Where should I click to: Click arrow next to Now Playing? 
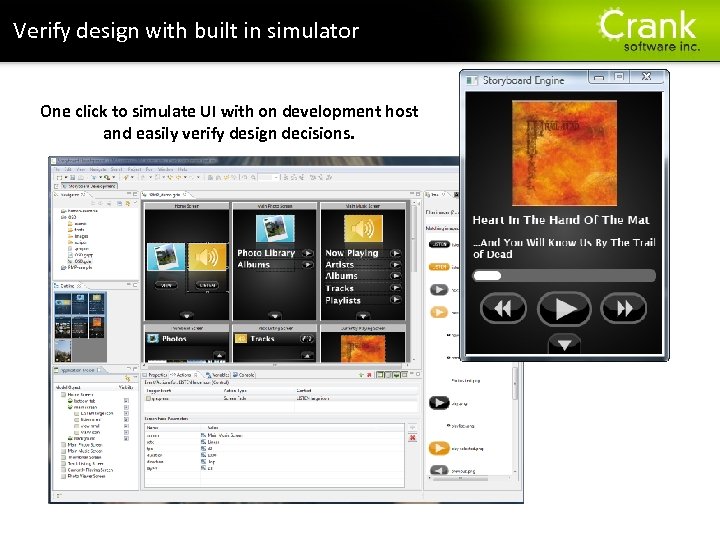[x=395, y=253]
